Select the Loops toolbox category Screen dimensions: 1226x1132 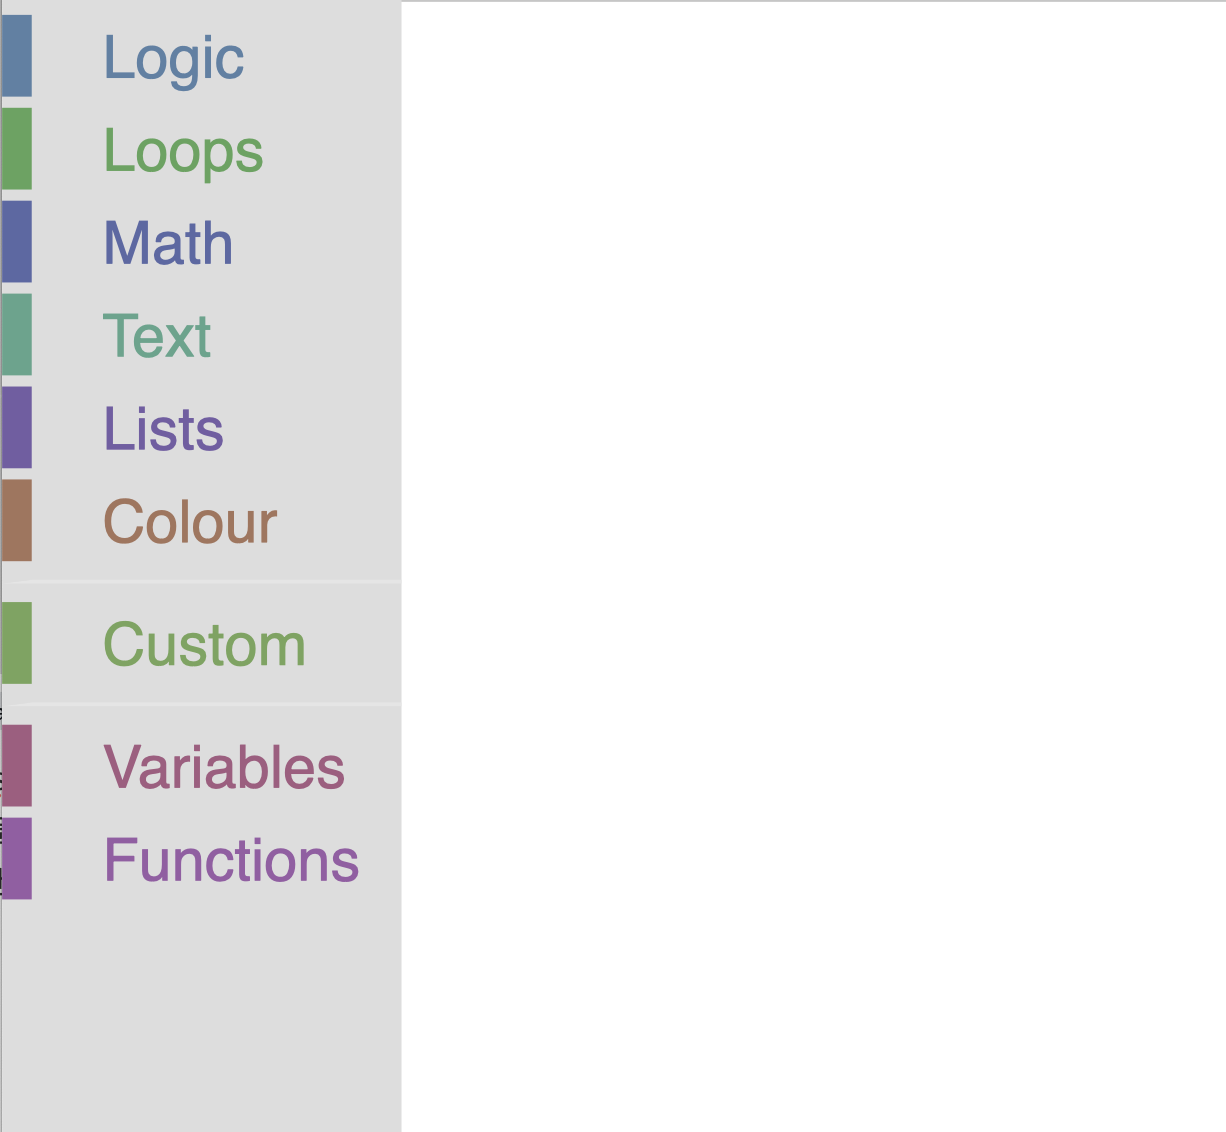tap(183, 151)
